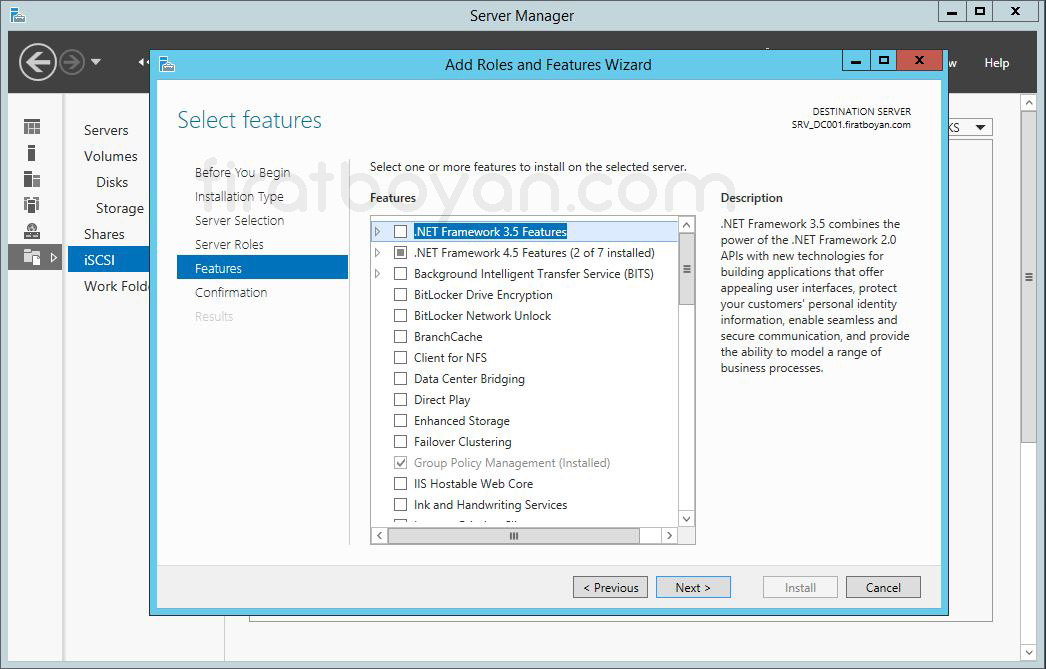Toggle .NET Framework 4.5 Features checkbox
This screenshot has width=1046, height=669.
pyautogui.click(x=400, y=253)
